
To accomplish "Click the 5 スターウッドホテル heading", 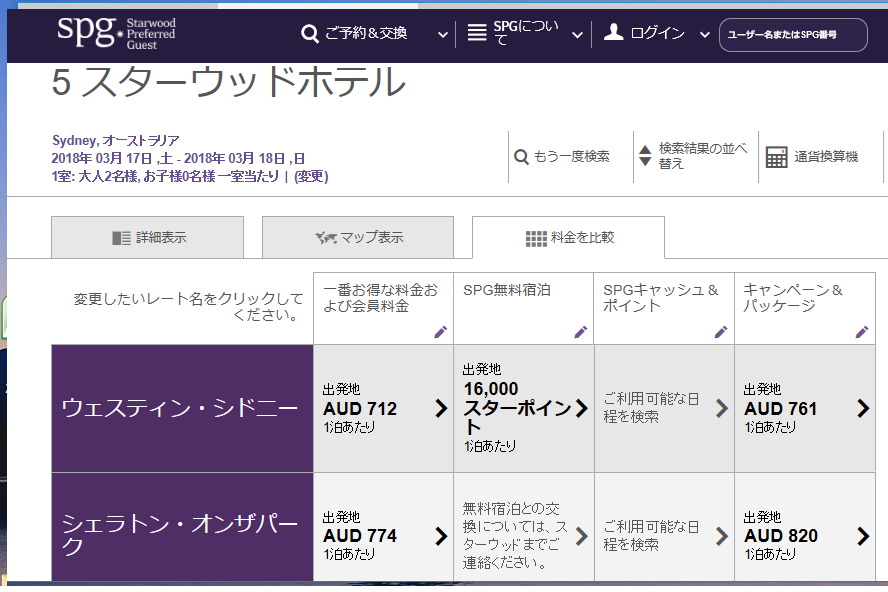I will [x=229, y=82].
